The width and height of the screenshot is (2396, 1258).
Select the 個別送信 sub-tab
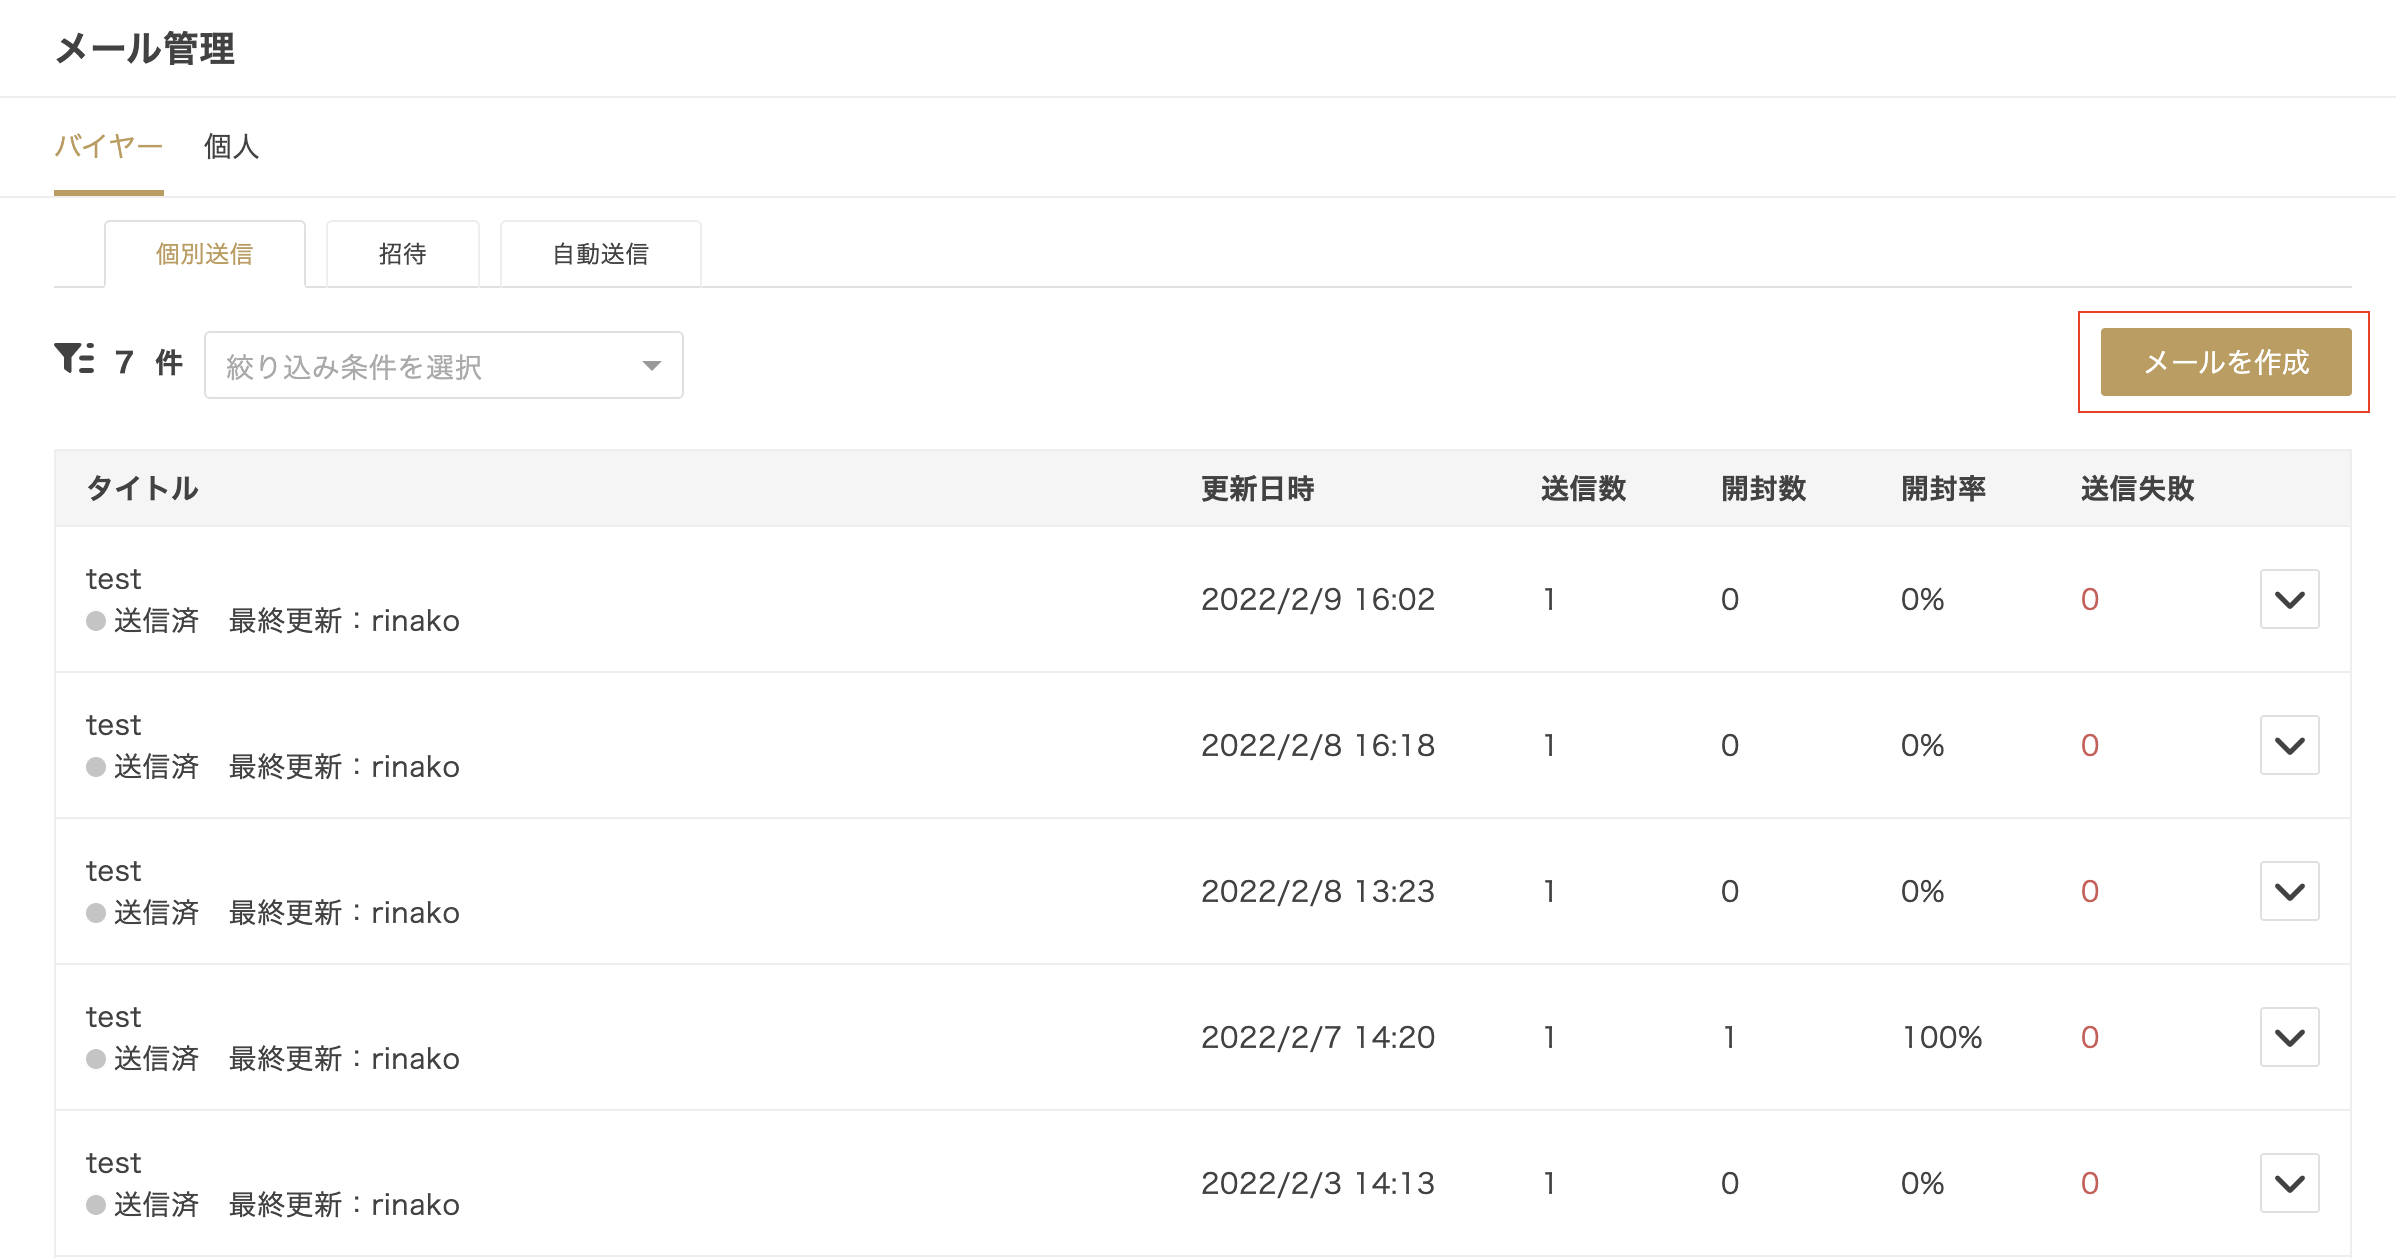click(x=204, y=254)
